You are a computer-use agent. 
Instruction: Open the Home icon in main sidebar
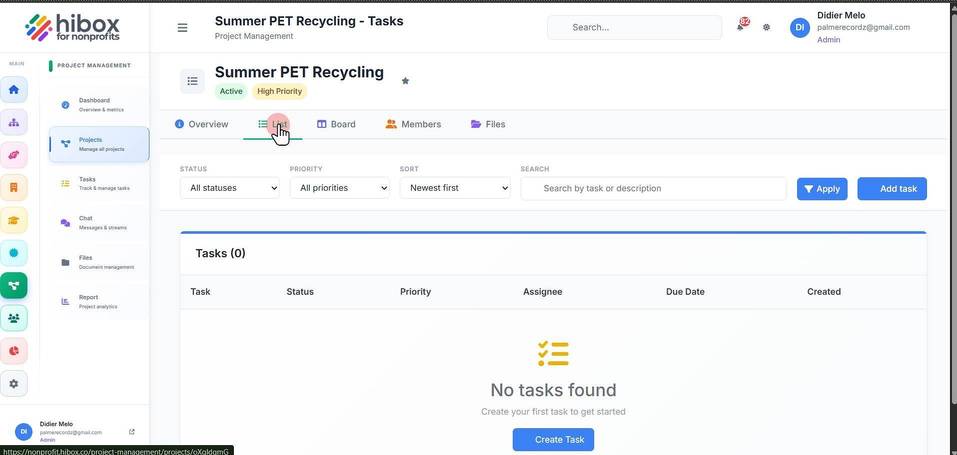click(13, 89)
